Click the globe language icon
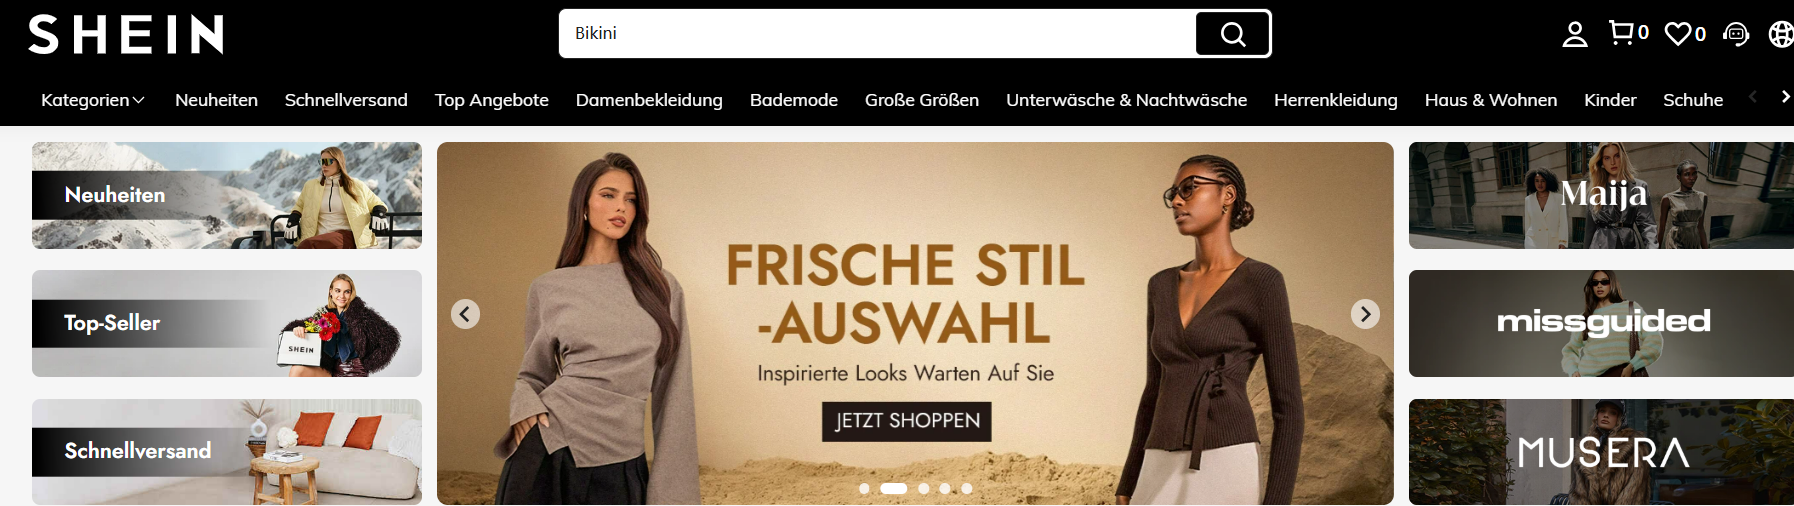1794x506 pixels. (x=1781, y=34)
